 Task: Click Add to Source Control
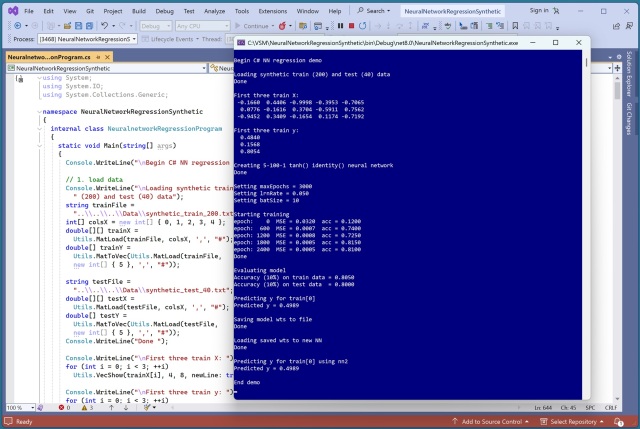click(490, 422)
